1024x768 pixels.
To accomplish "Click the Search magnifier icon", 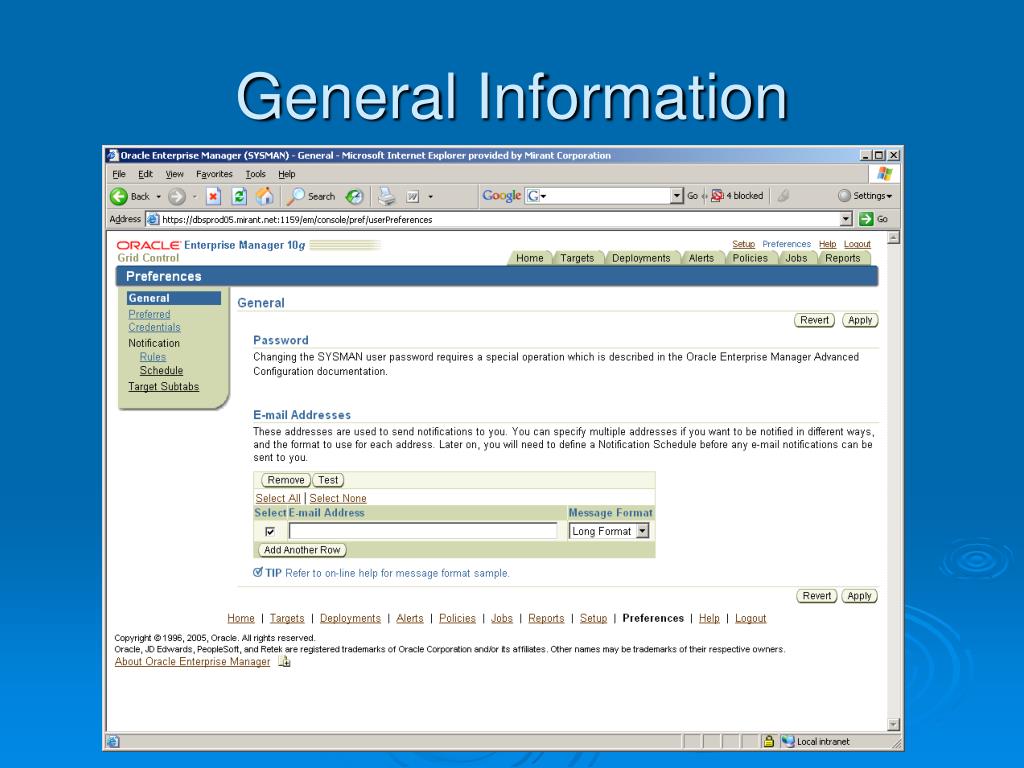I will point(296,196).
